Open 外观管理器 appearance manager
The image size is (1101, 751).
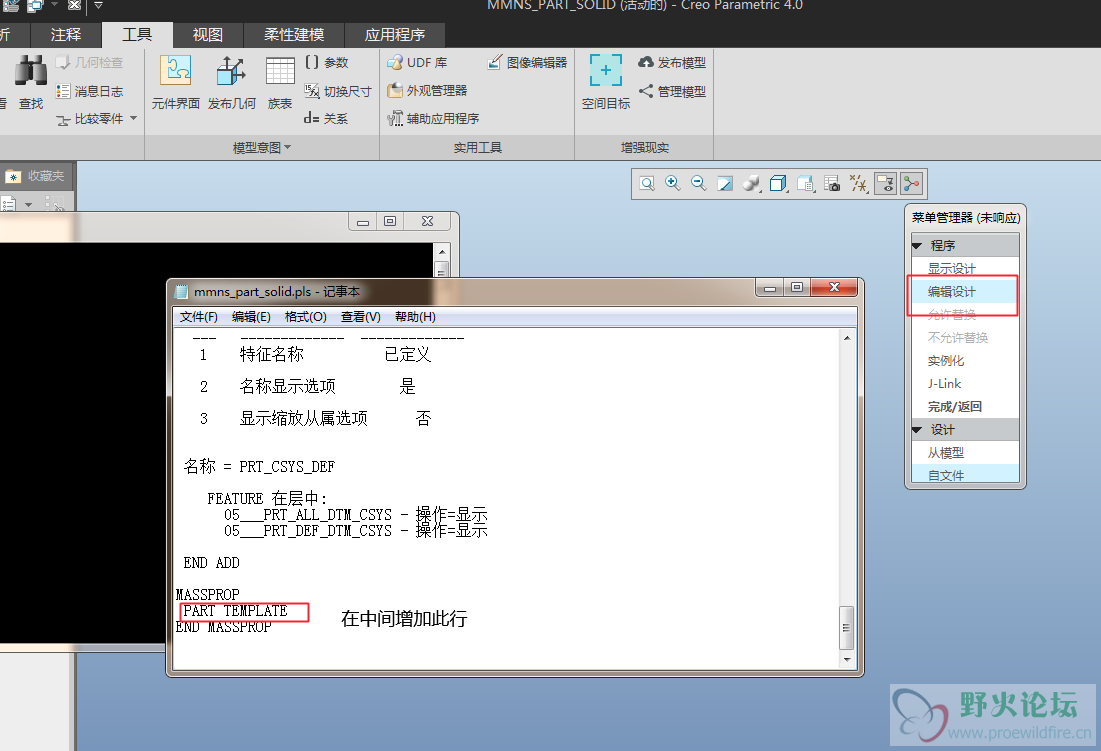click(427, 91)
